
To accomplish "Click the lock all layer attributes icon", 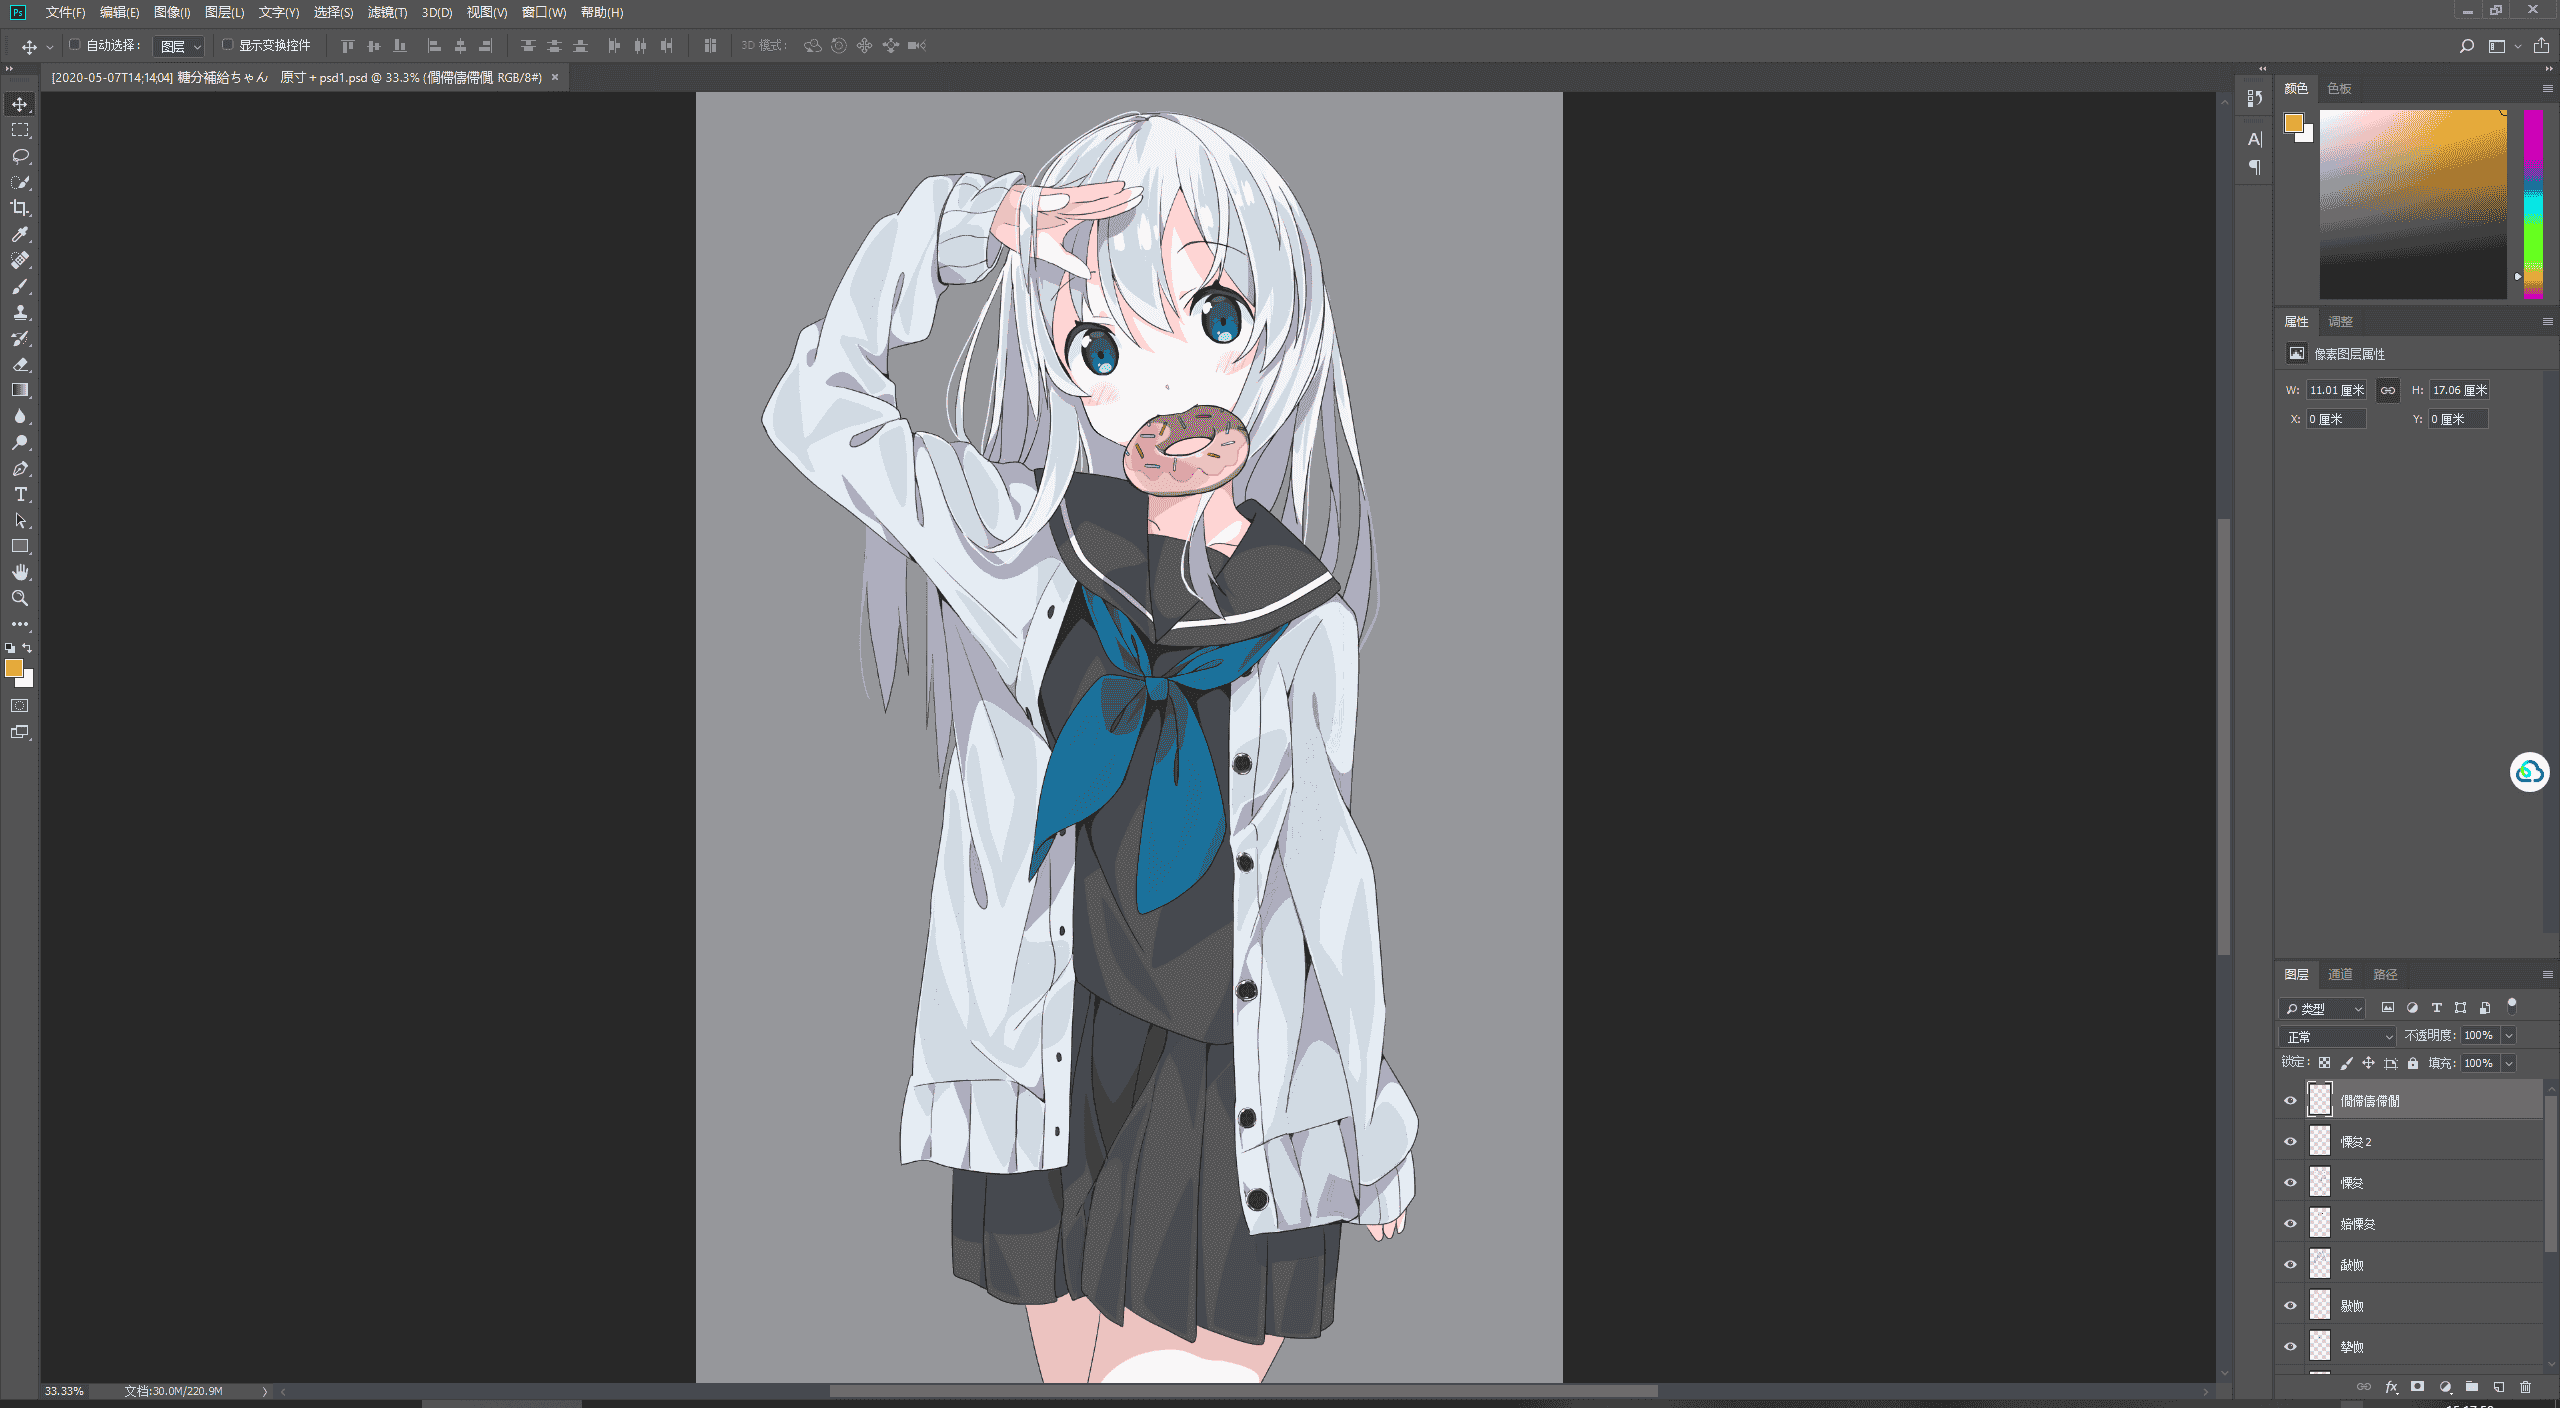I will pos(2413,1063).
